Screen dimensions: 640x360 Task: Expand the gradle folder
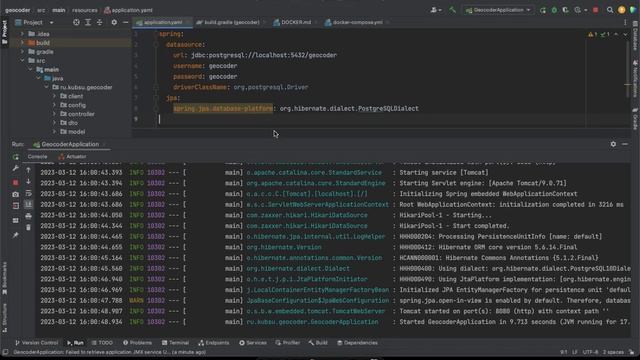coord(22,52)
